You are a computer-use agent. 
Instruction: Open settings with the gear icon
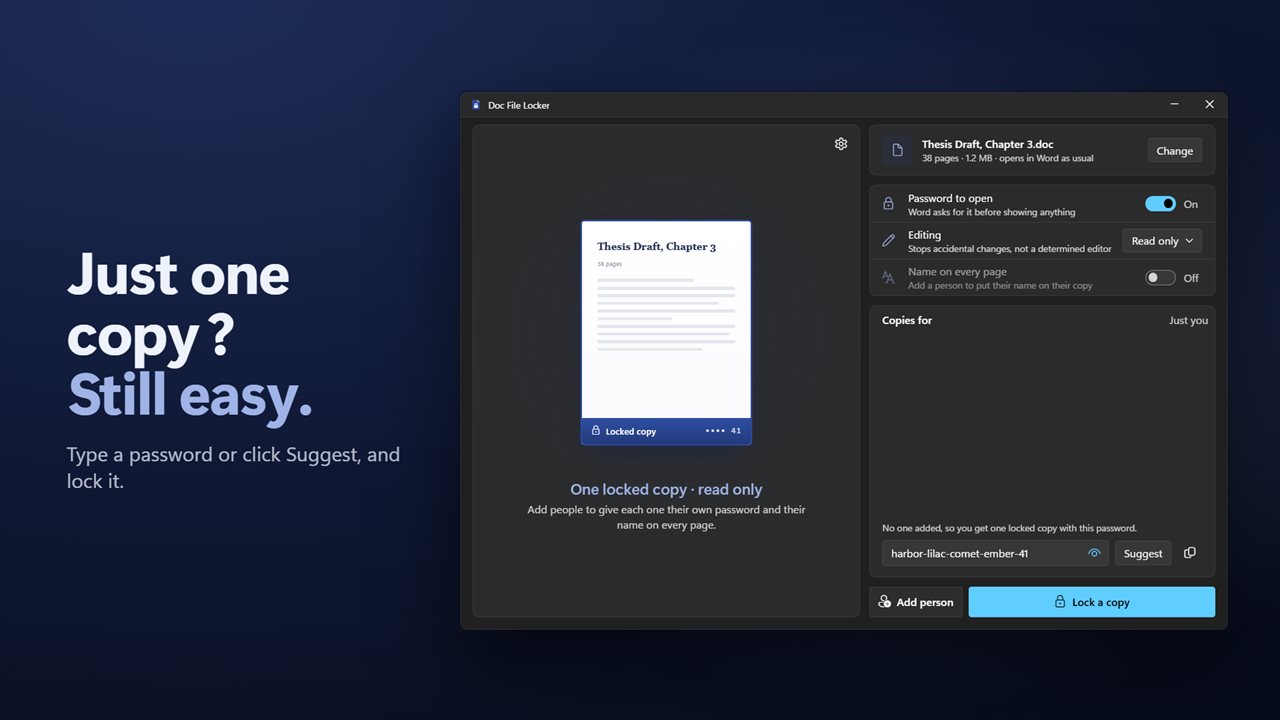[x=841, y=144]
